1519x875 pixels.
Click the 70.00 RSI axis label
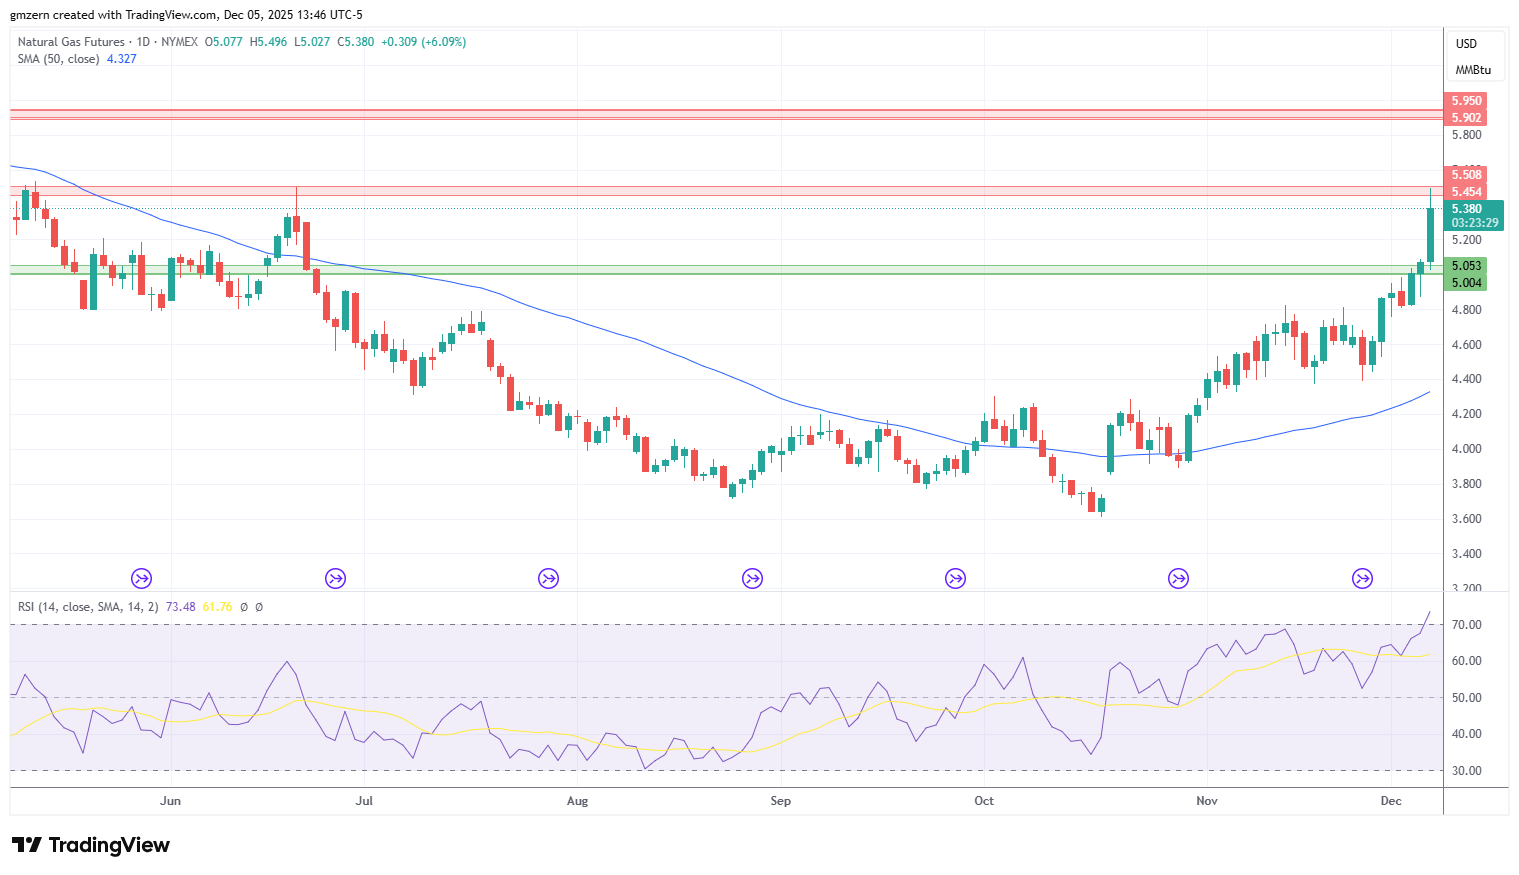1467,625
